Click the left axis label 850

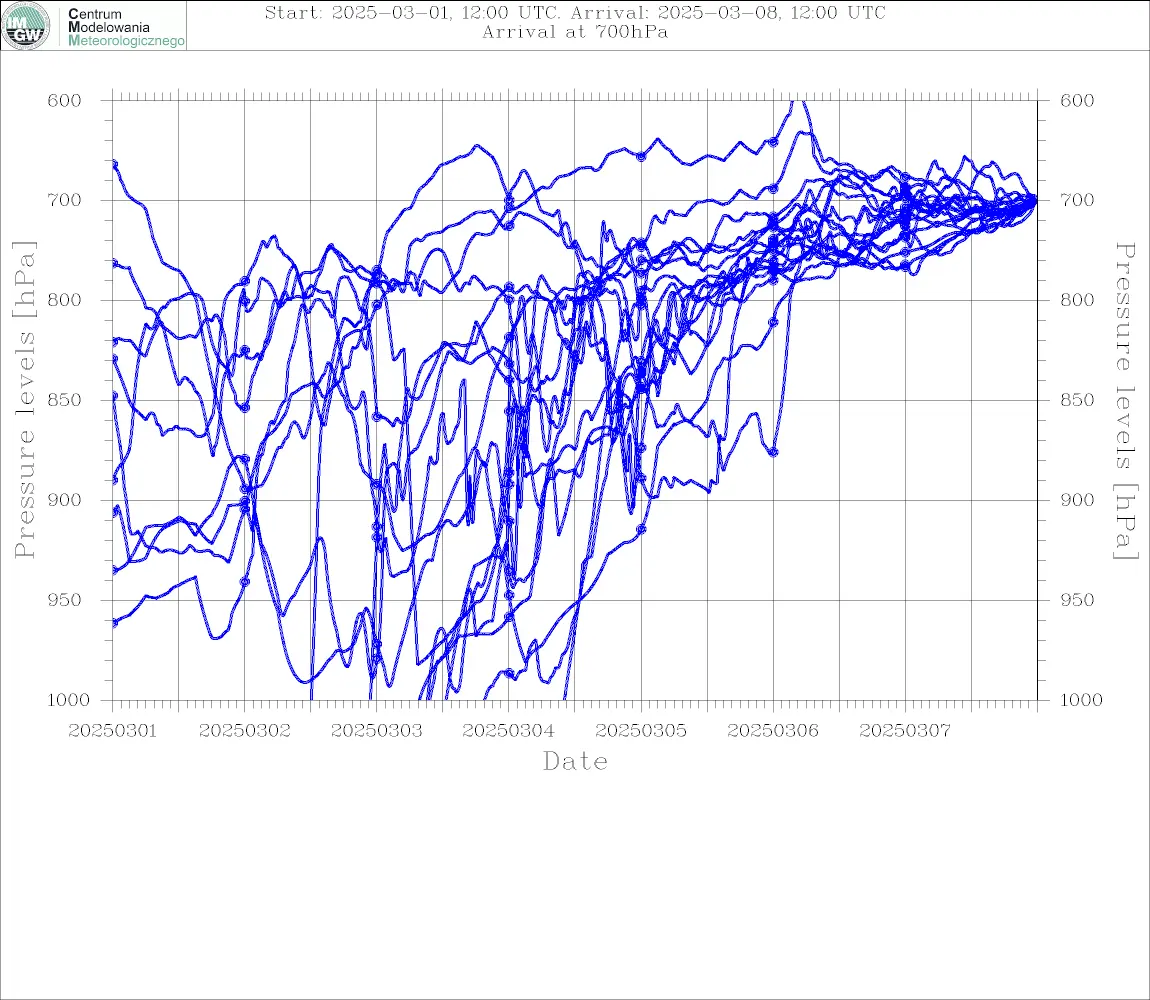tap(65, 400)
